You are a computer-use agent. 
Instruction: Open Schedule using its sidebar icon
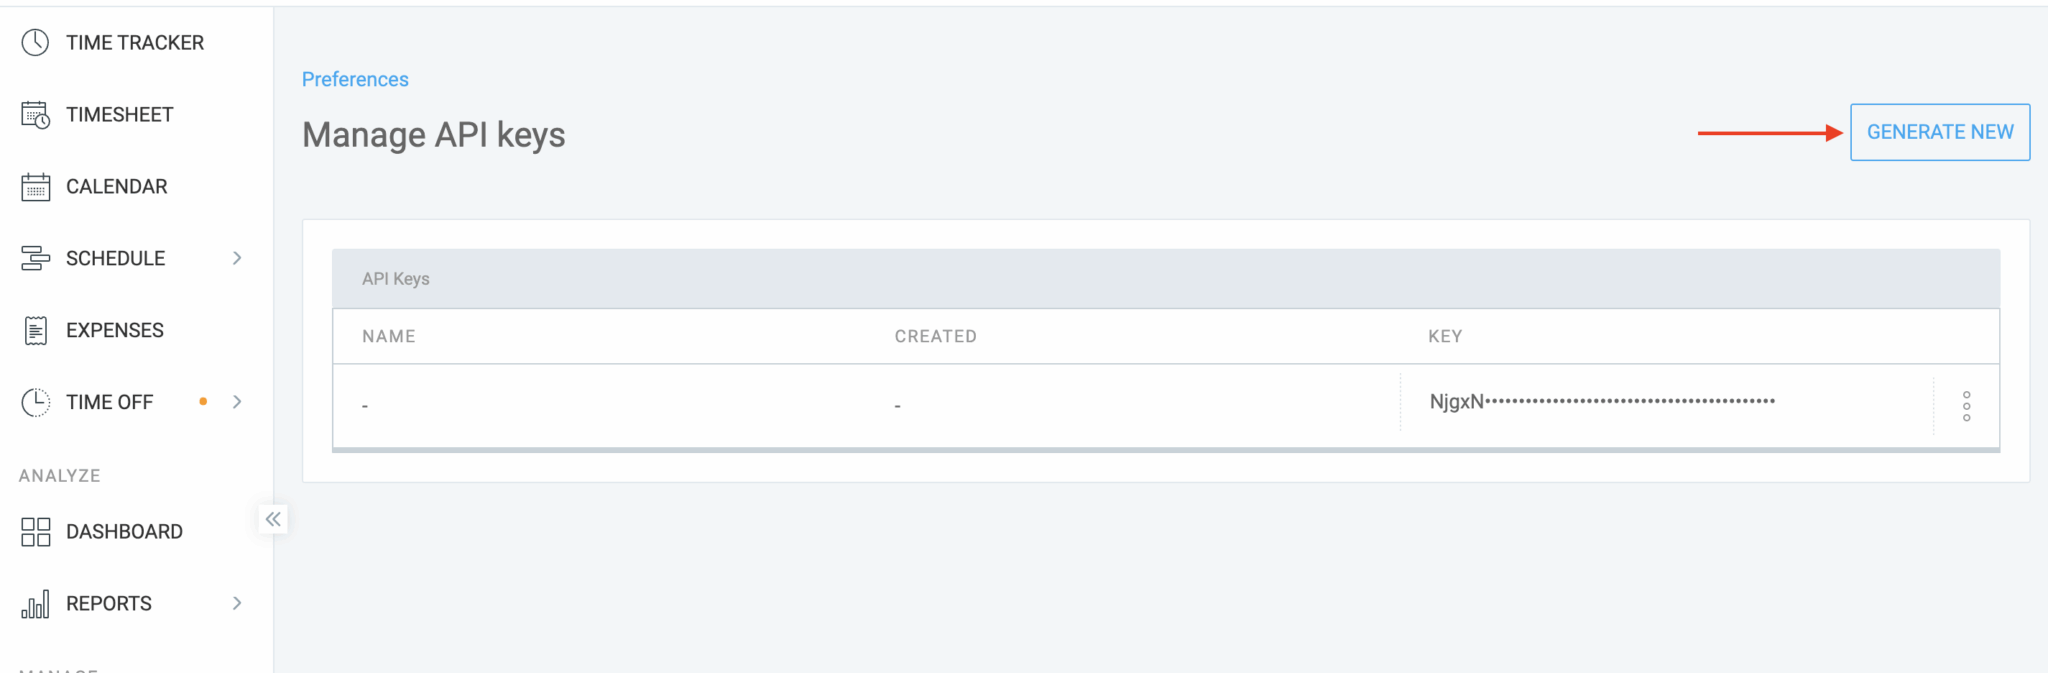[35, 258]
